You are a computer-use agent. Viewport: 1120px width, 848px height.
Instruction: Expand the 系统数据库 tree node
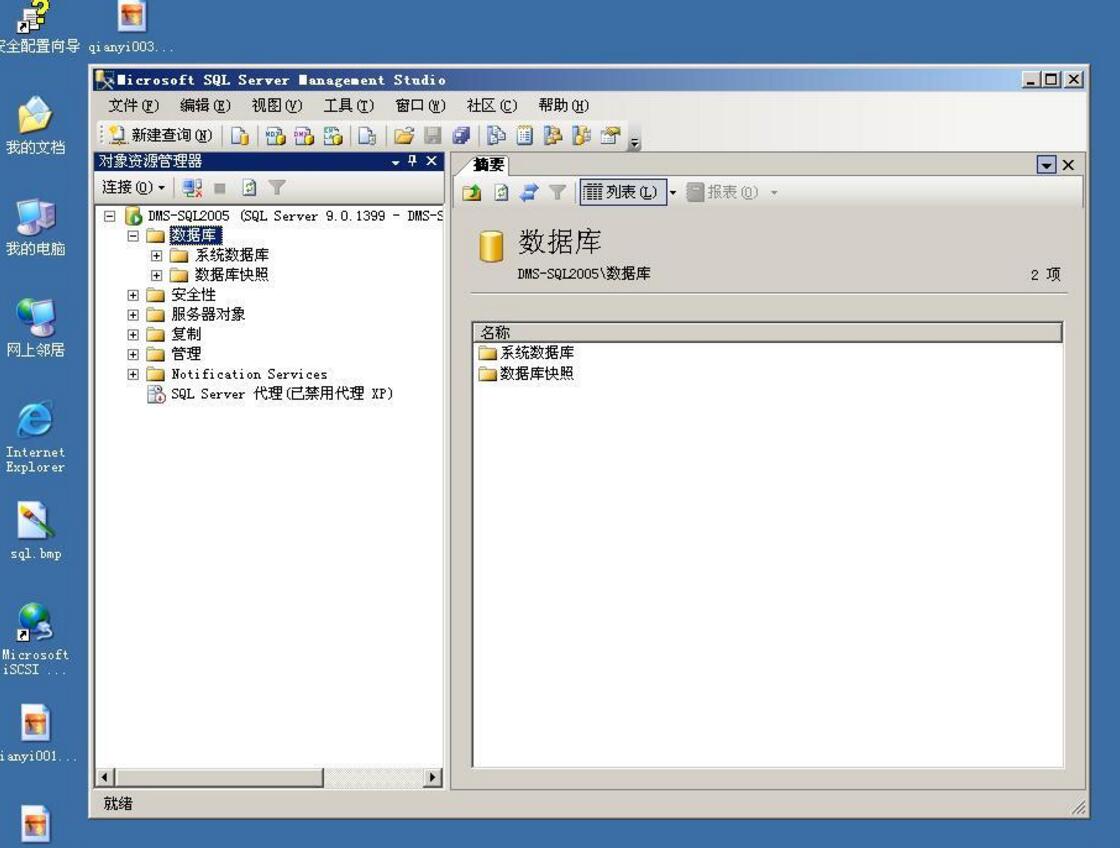[156, 256]
